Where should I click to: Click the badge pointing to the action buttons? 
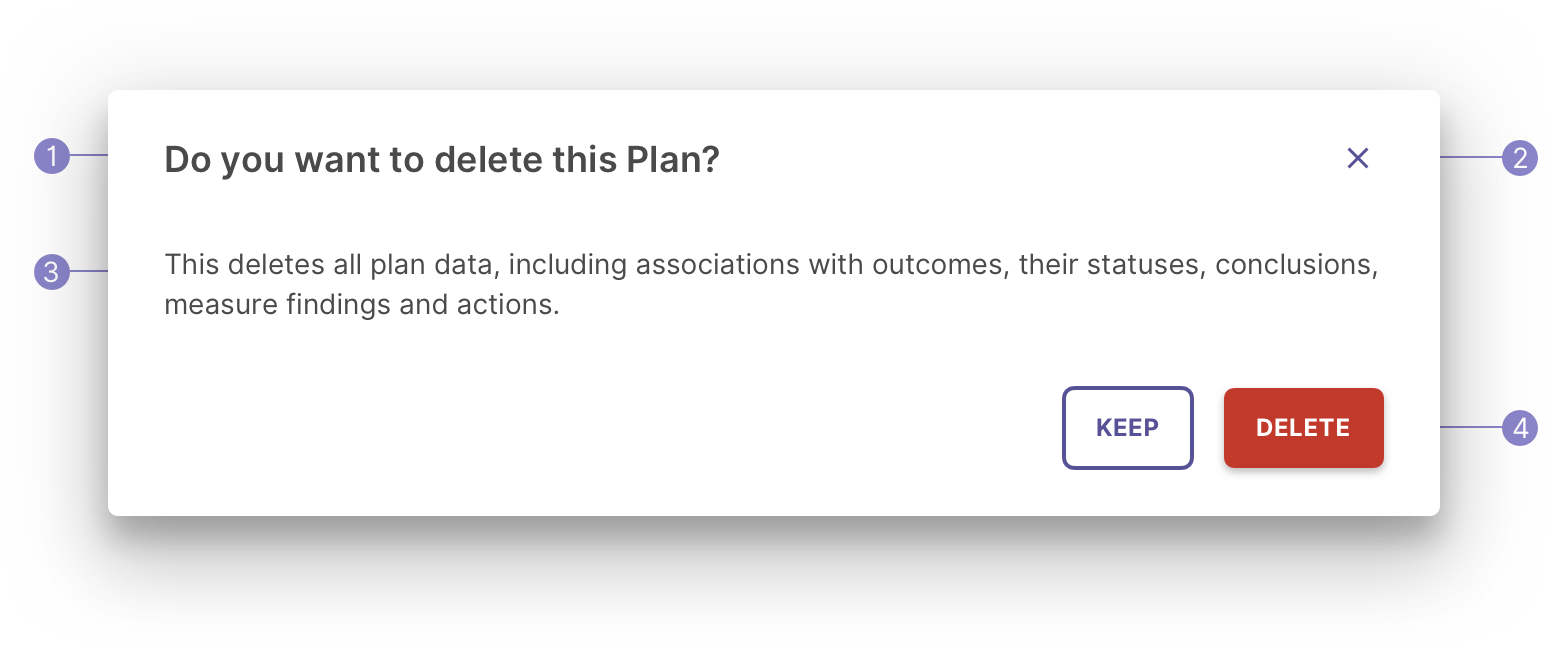[x=1519, y=428]
